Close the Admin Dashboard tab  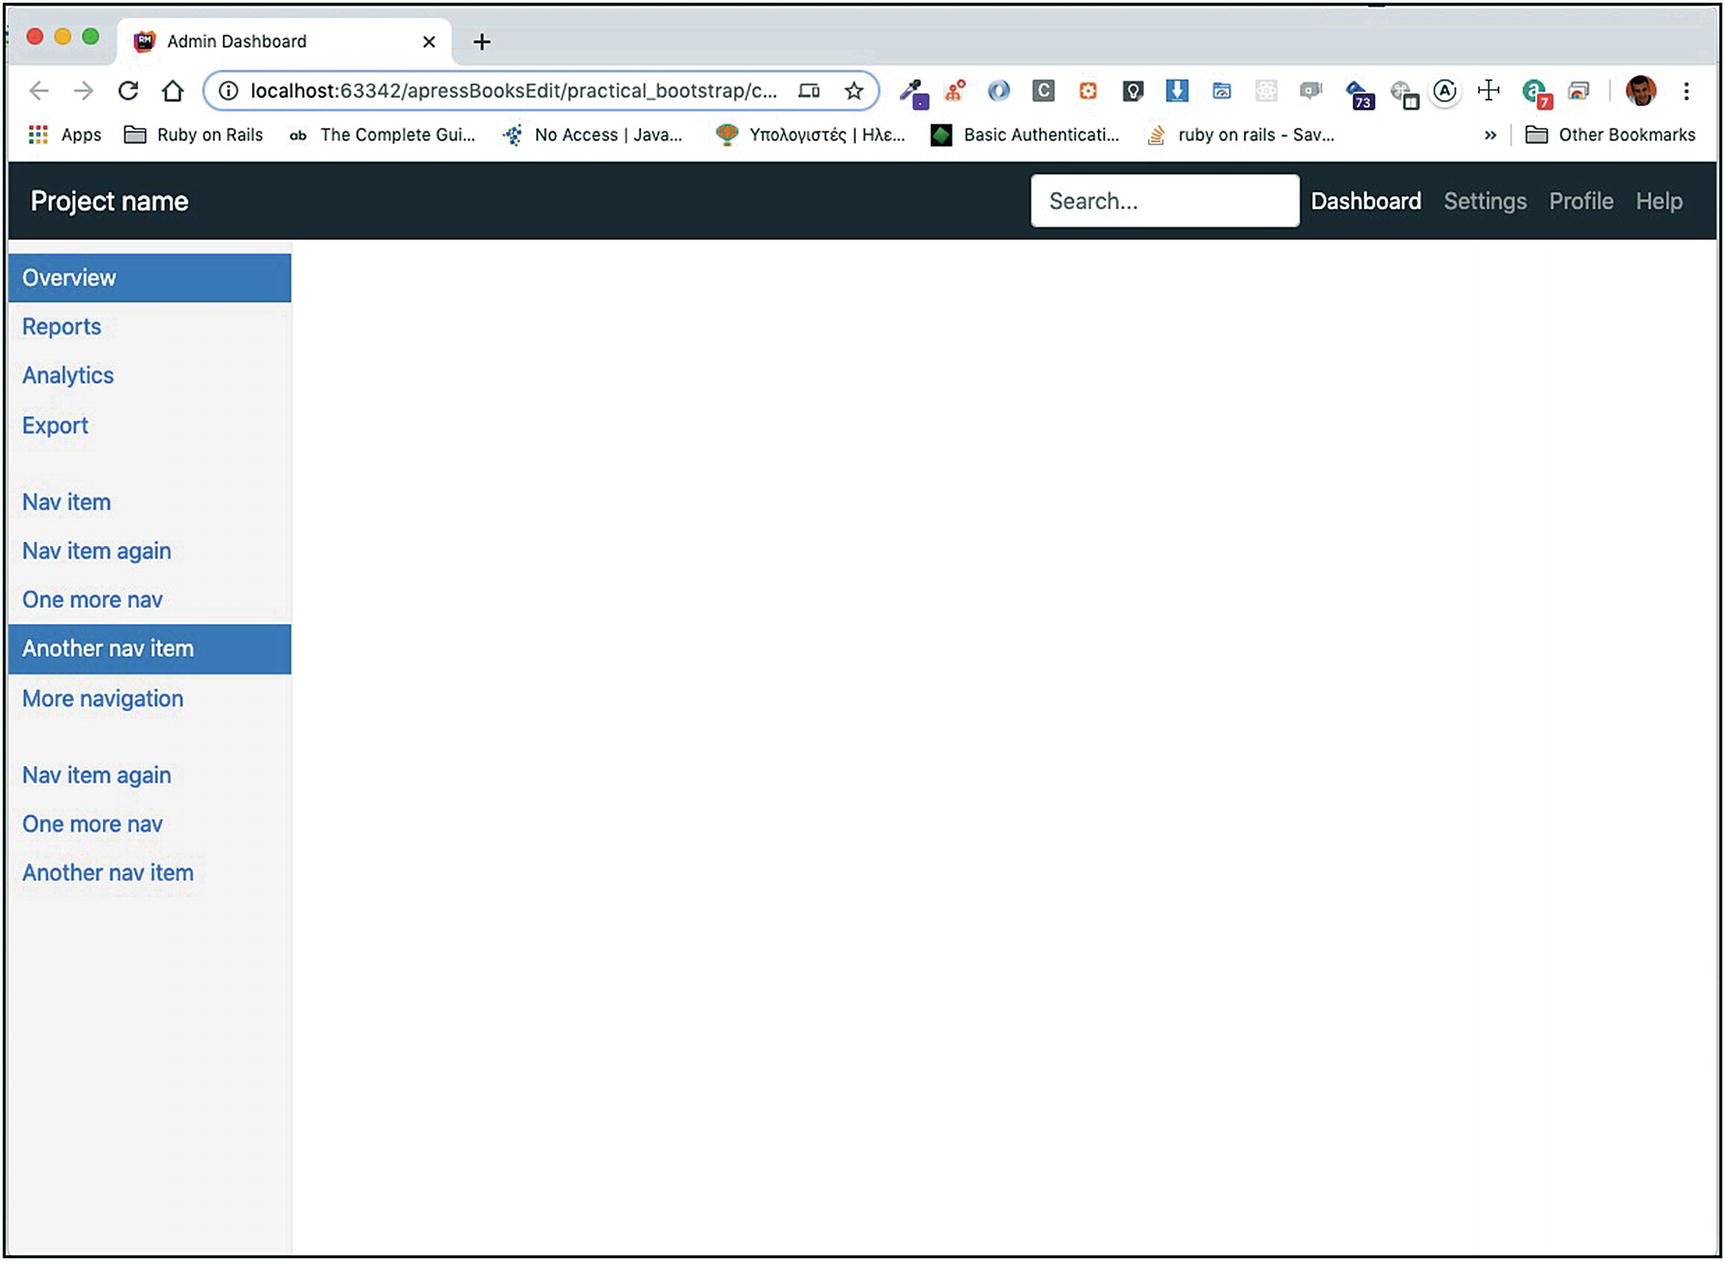(429, 42)
